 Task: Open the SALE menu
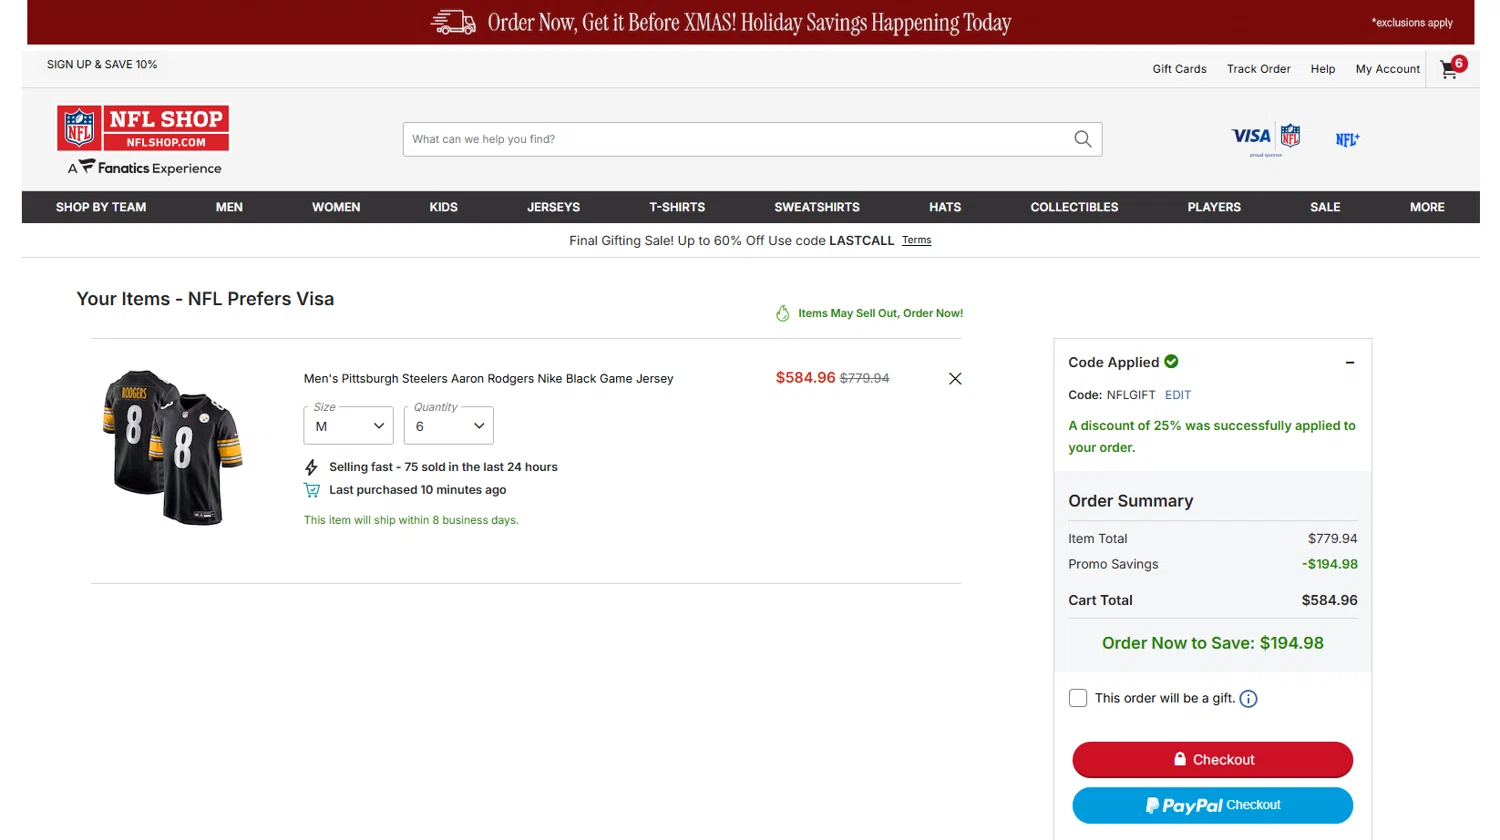[1325, 207]
